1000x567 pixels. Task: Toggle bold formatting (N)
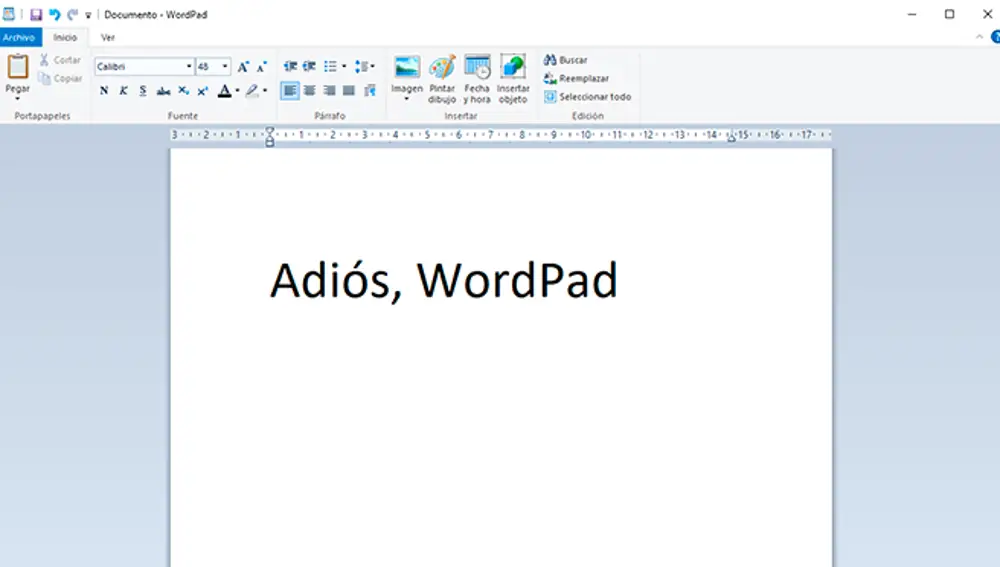(x=104, y=91)
